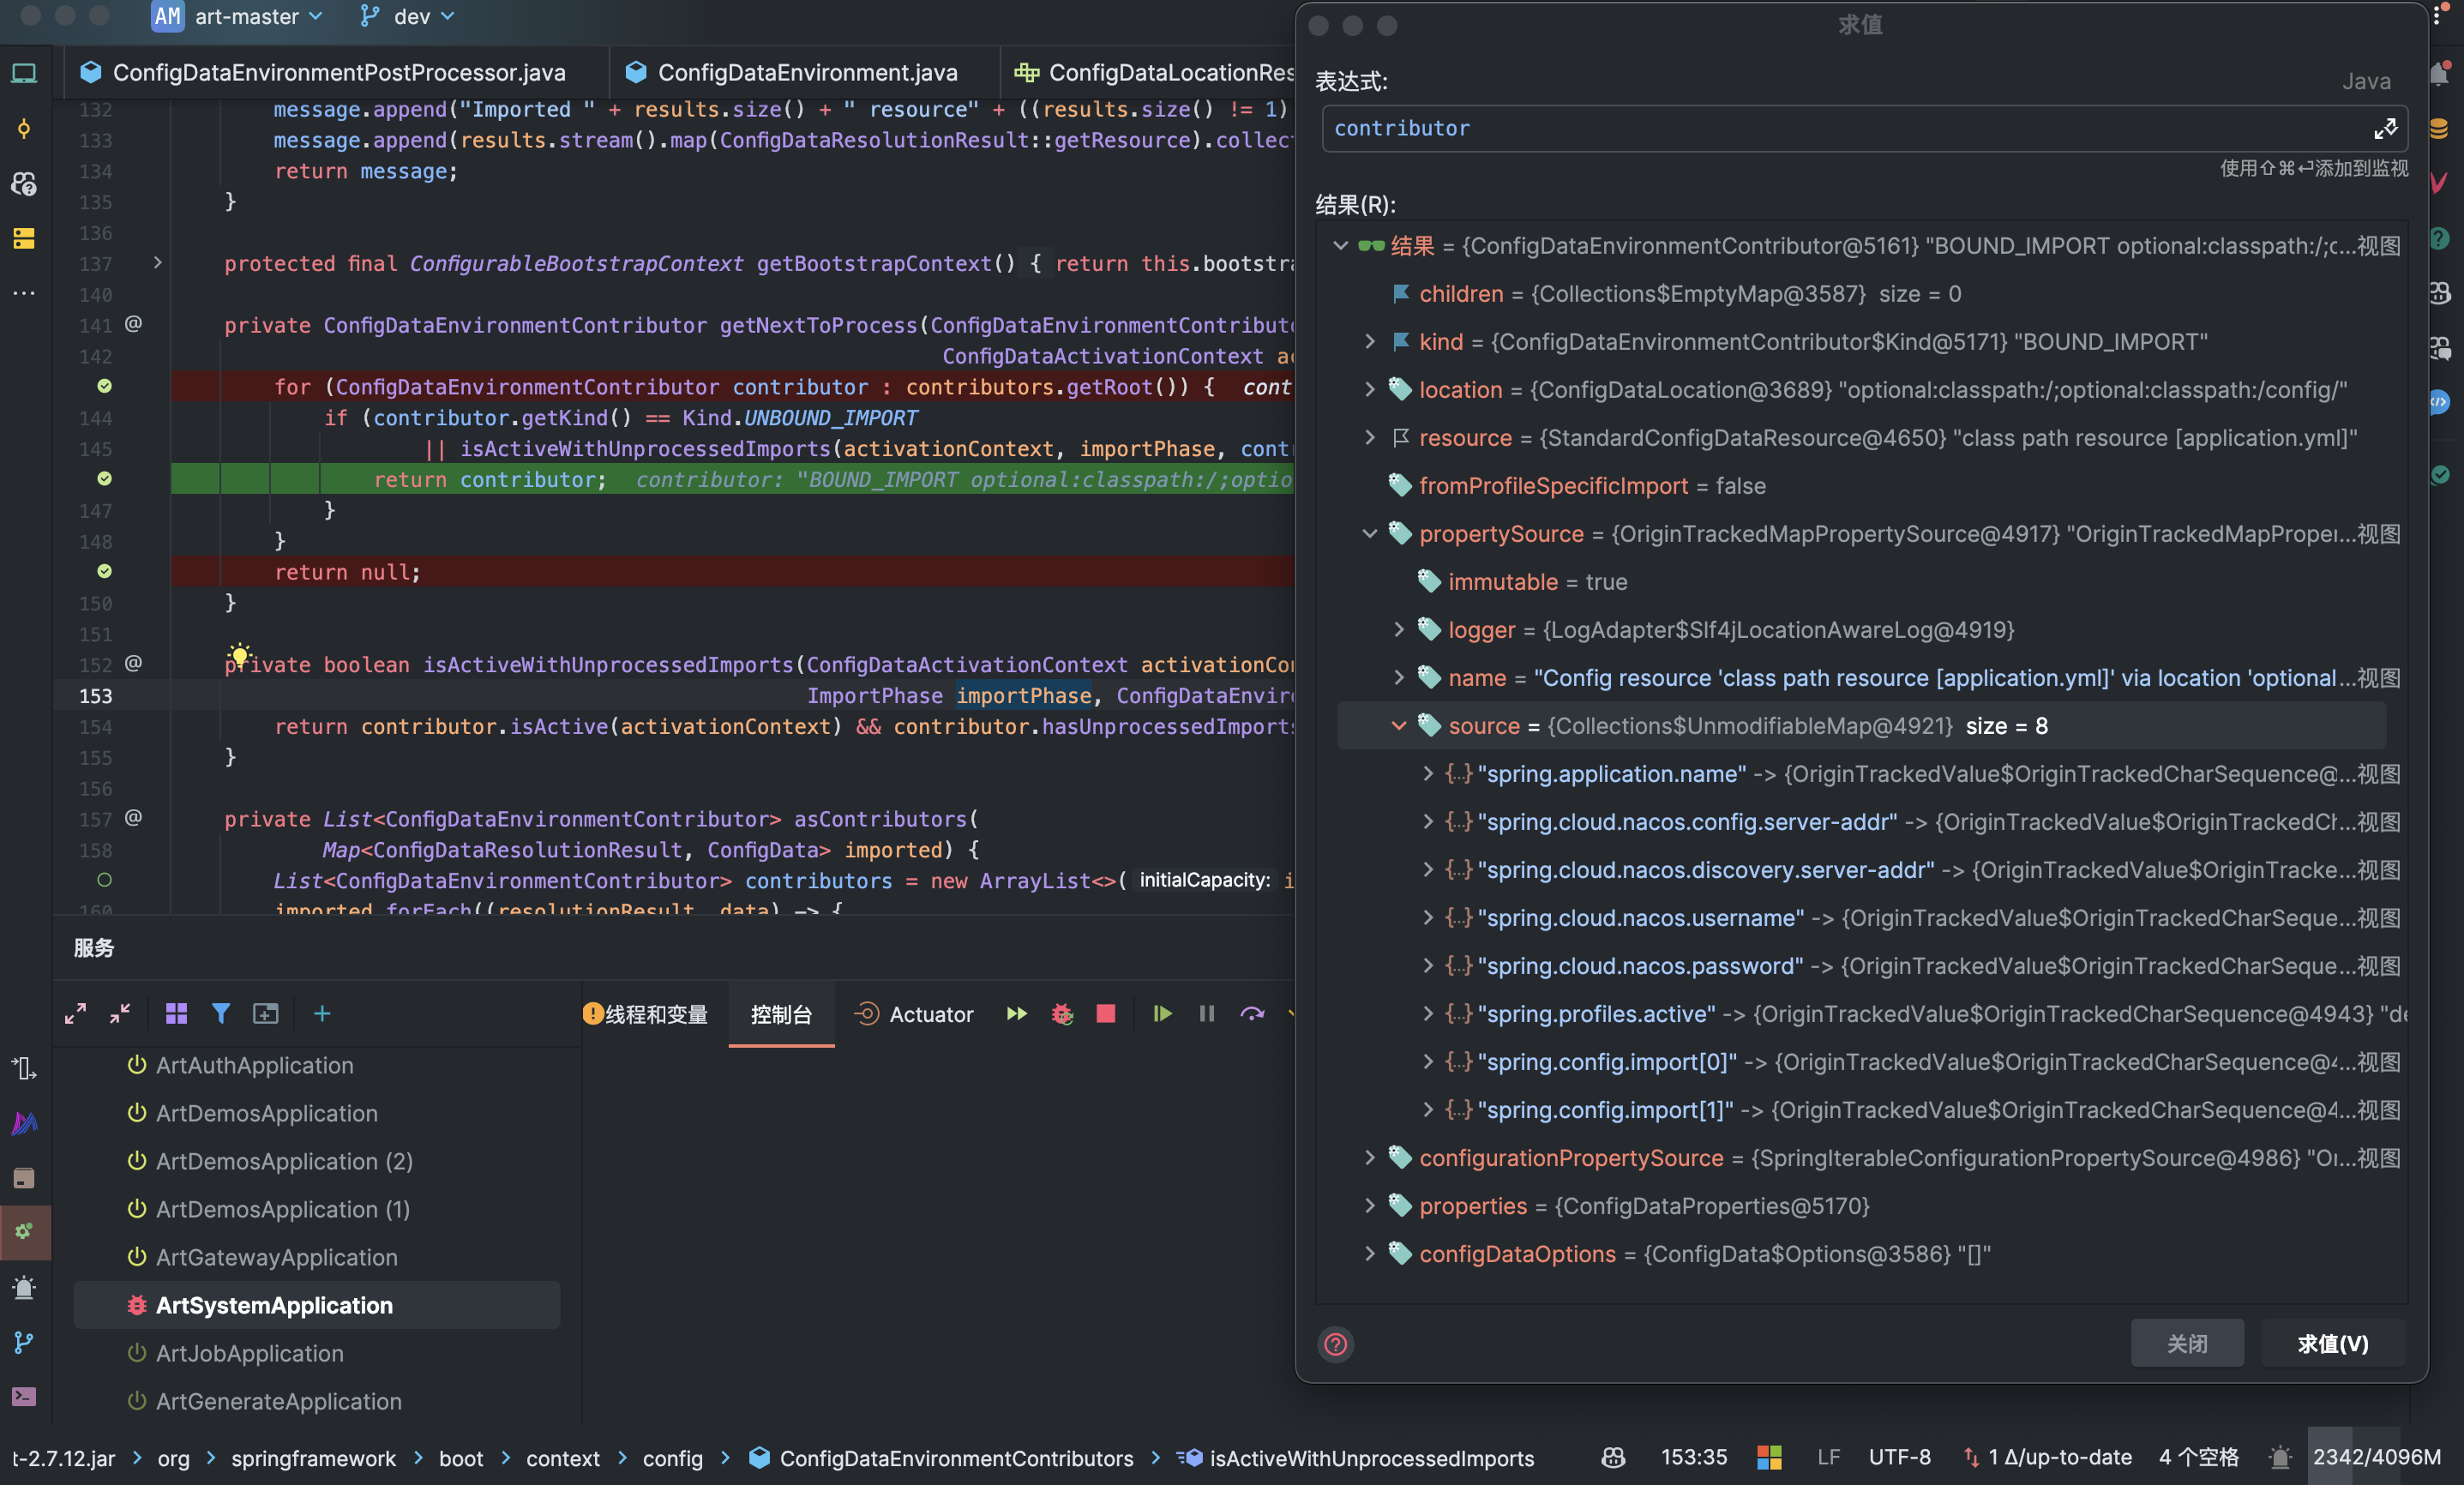
Task: Click Expand All icon in Services panel
Action: [x=75, y=1014]
